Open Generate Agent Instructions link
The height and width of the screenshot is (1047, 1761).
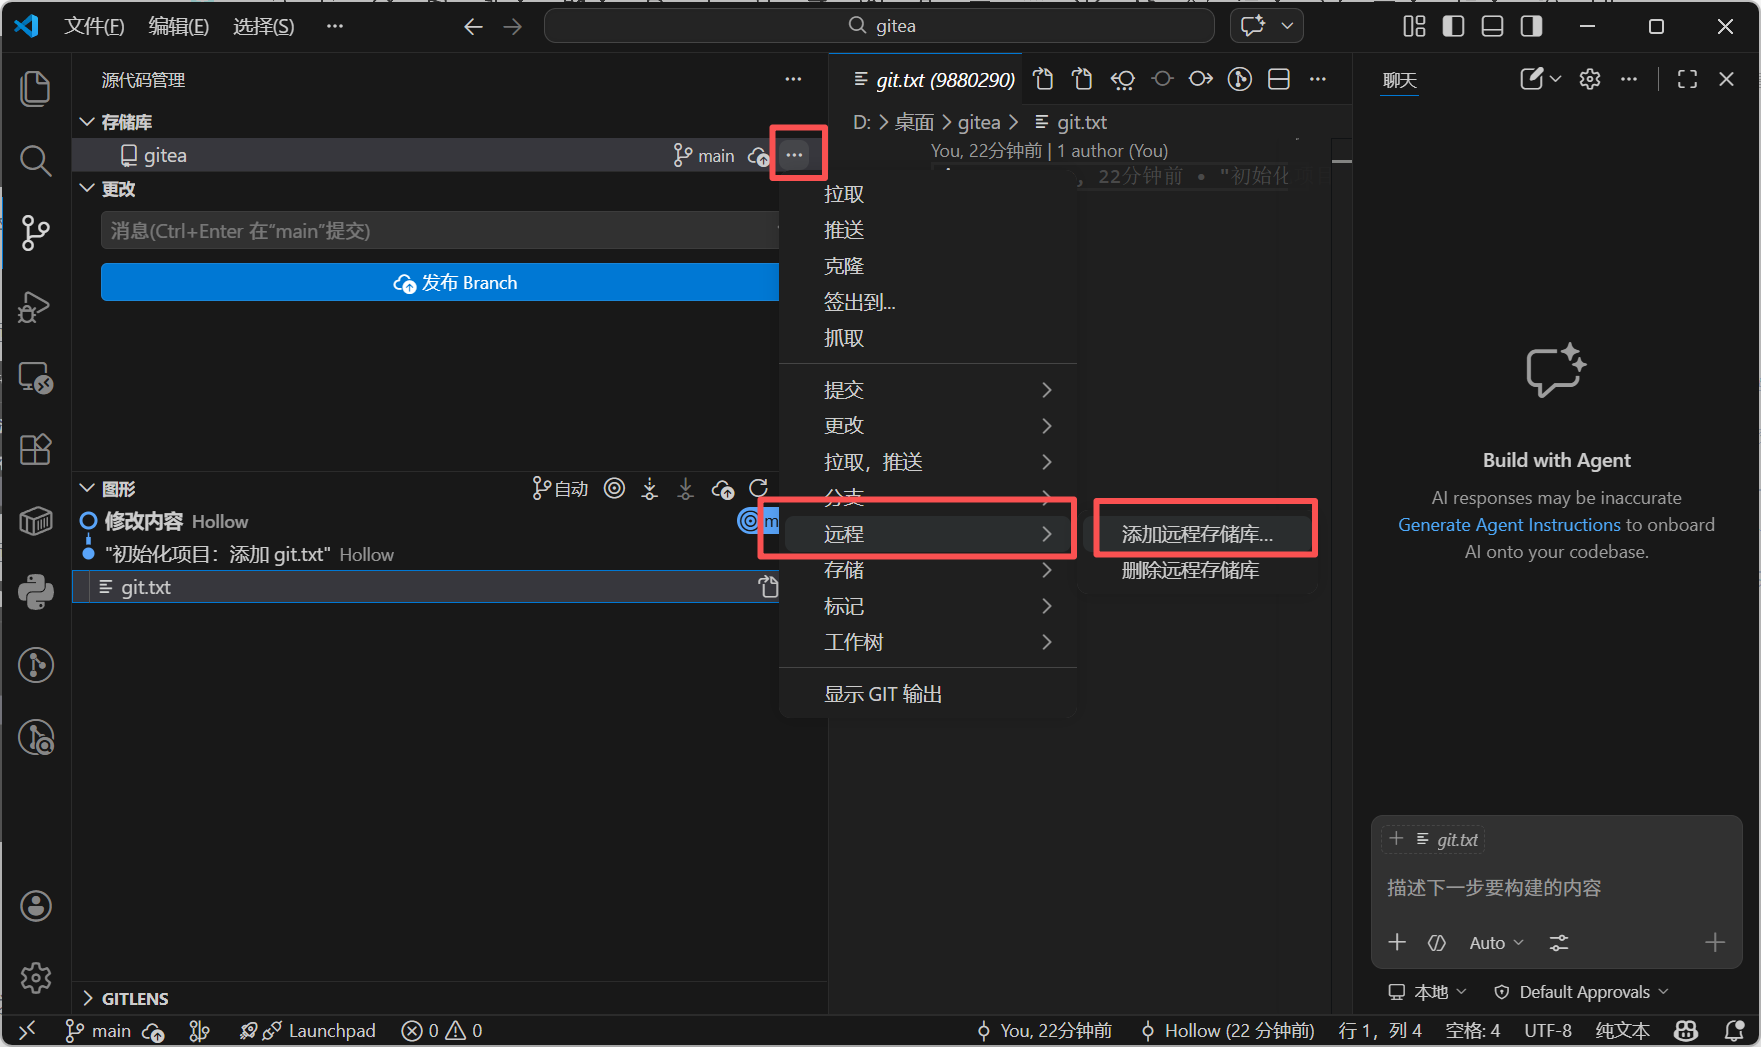pyautogui.click(x=1508, y=525)
